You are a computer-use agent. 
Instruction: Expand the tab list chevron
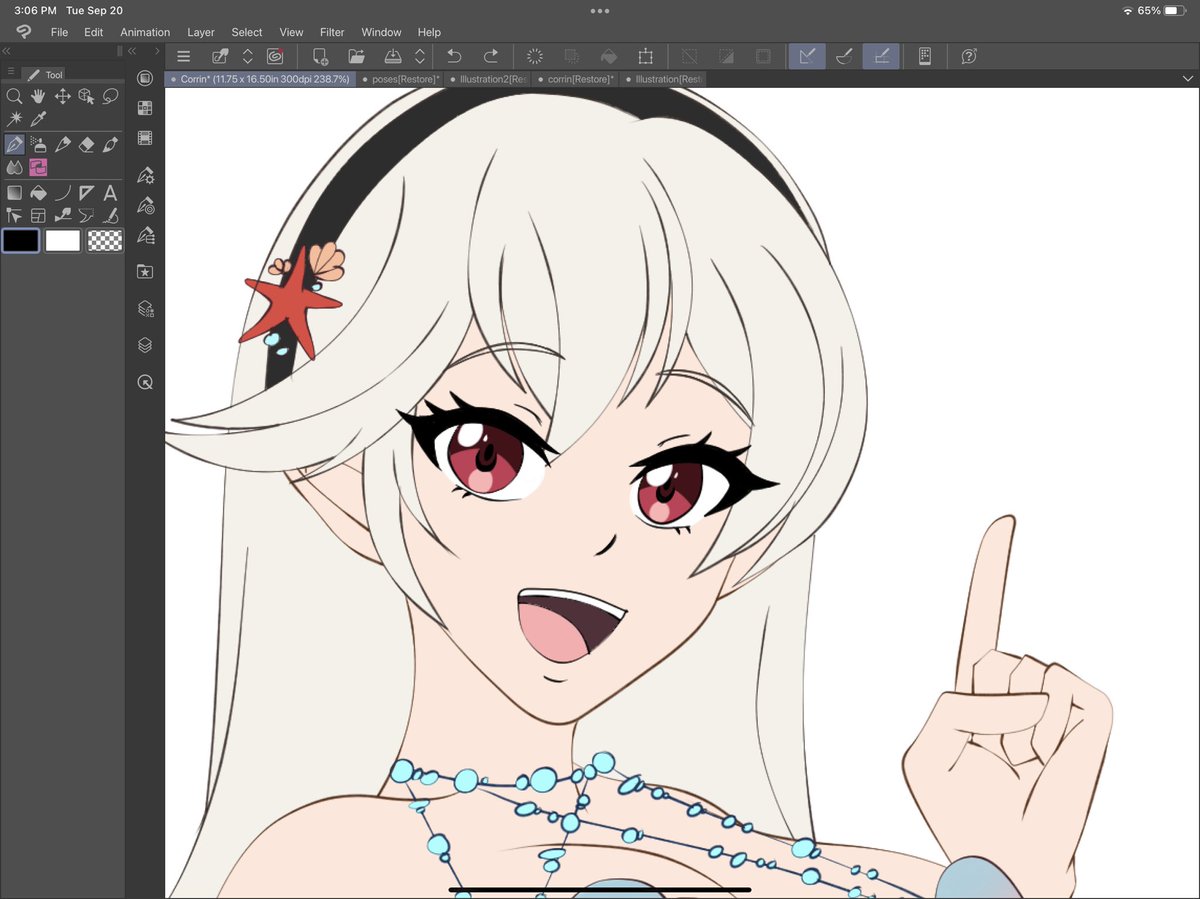pos(1187,78)
